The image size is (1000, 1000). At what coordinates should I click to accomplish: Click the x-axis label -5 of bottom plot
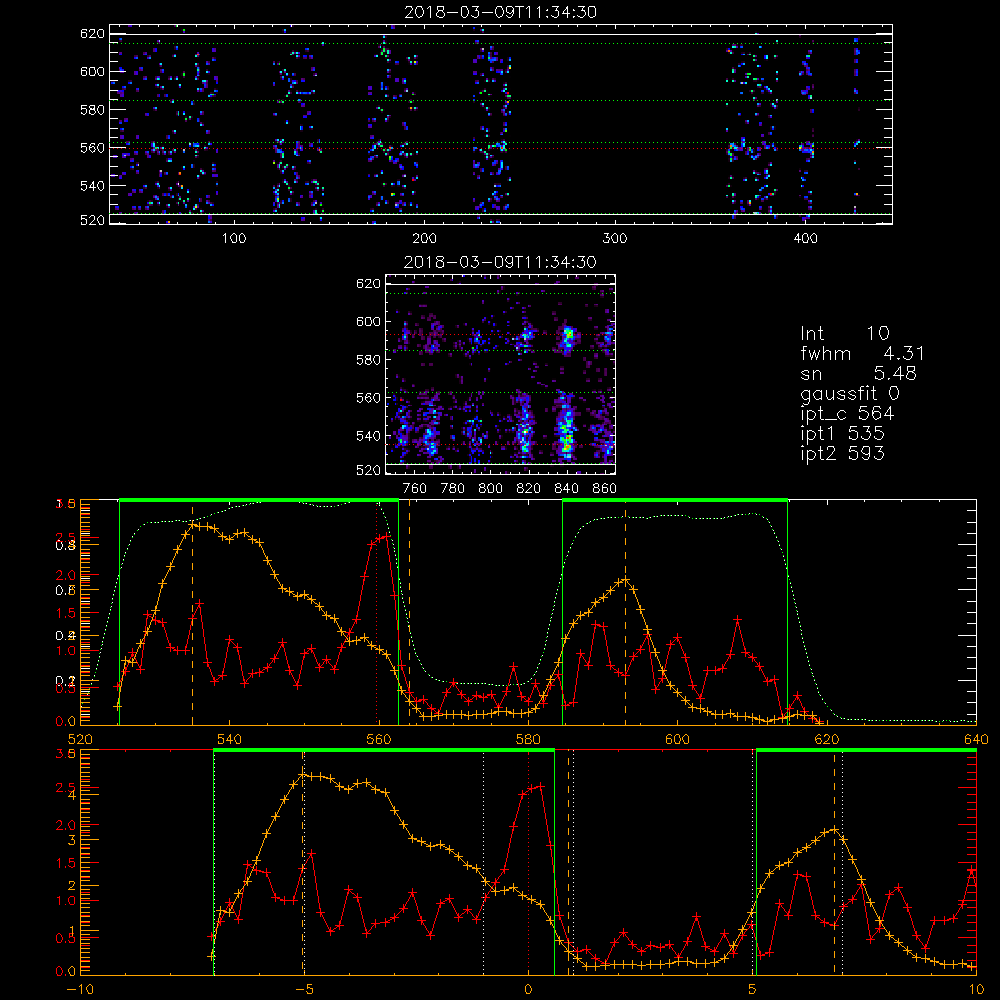point(304,990)
